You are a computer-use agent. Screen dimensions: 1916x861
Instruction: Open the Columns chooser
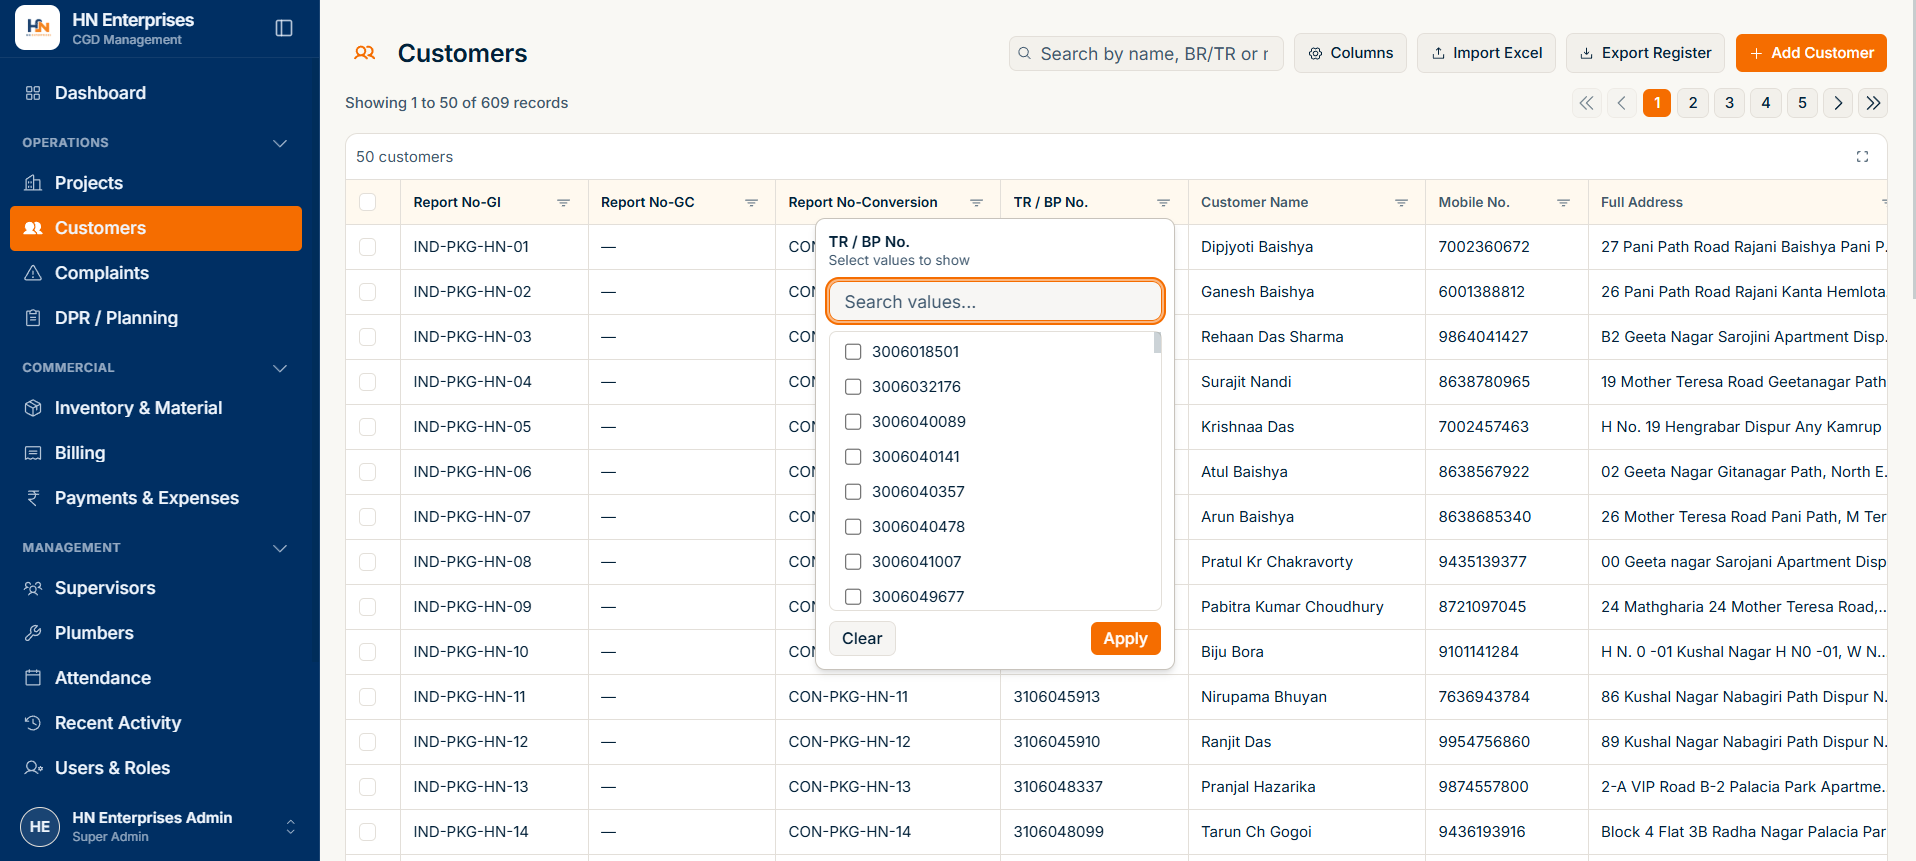coord(1350,53)
